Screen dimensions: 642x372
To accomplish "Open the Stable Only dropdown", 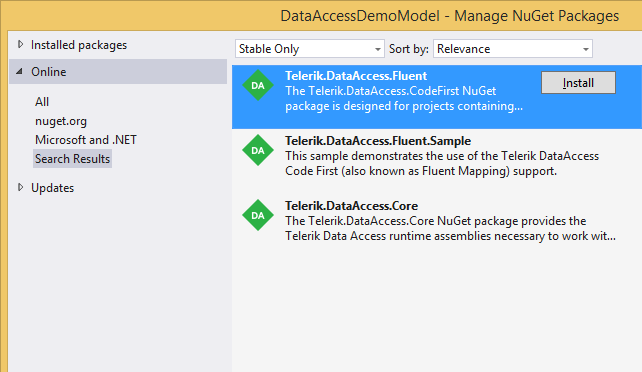I will 310,49.
